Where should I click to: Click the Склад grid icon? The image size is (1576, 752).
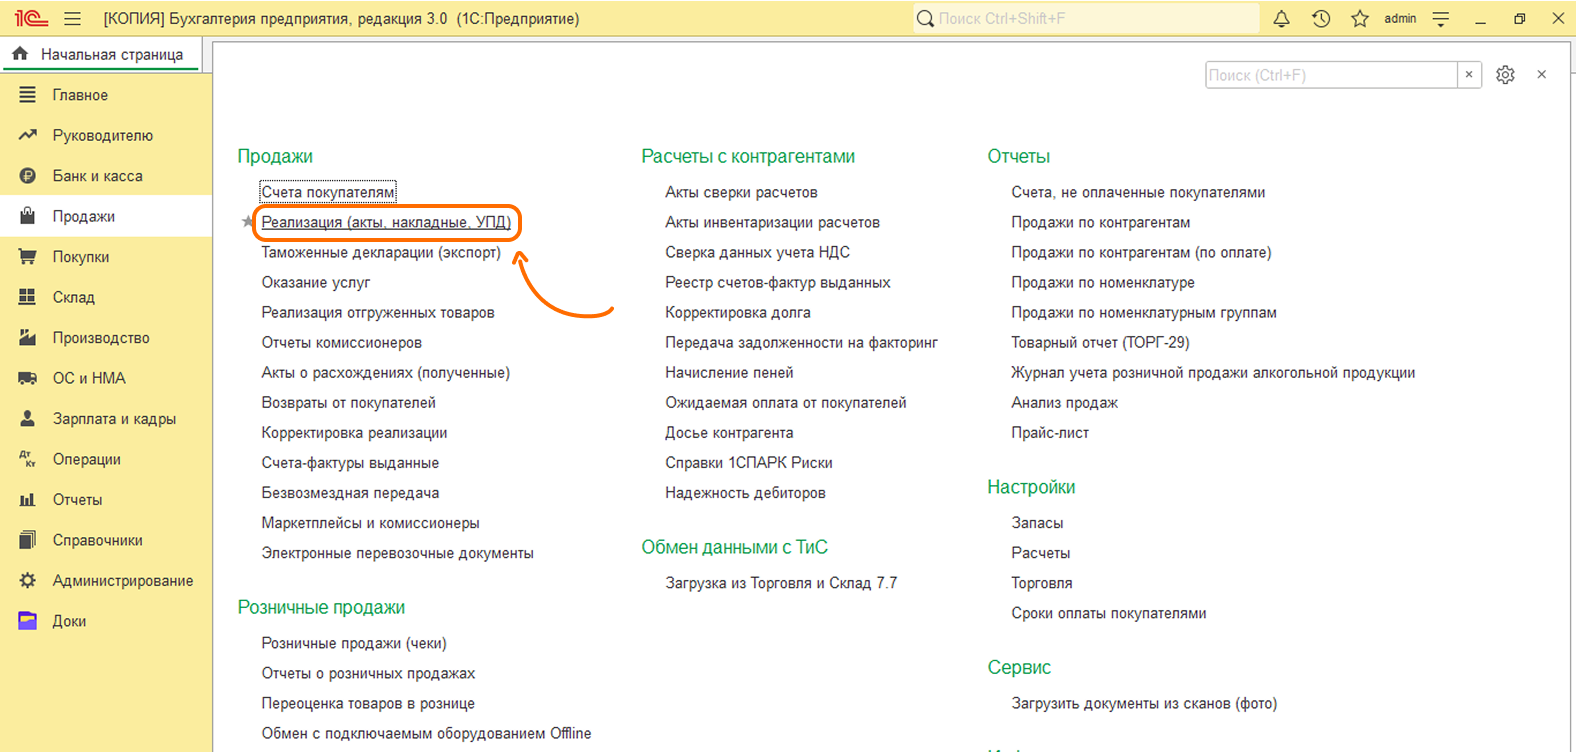(28, 297)
